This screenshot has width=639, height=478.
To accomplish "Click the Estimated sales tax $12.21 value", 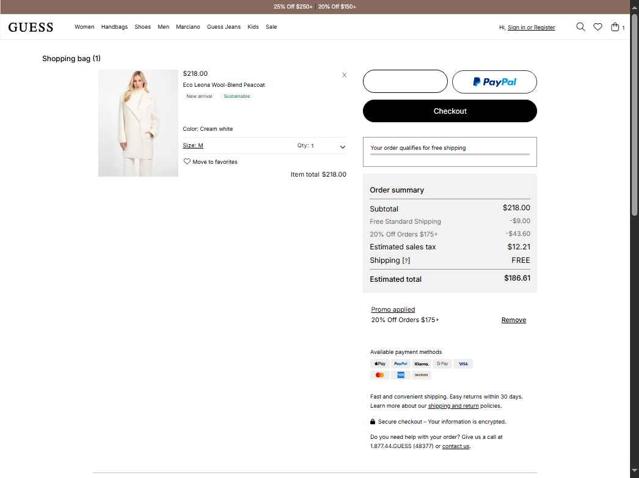I will (519, 247).
